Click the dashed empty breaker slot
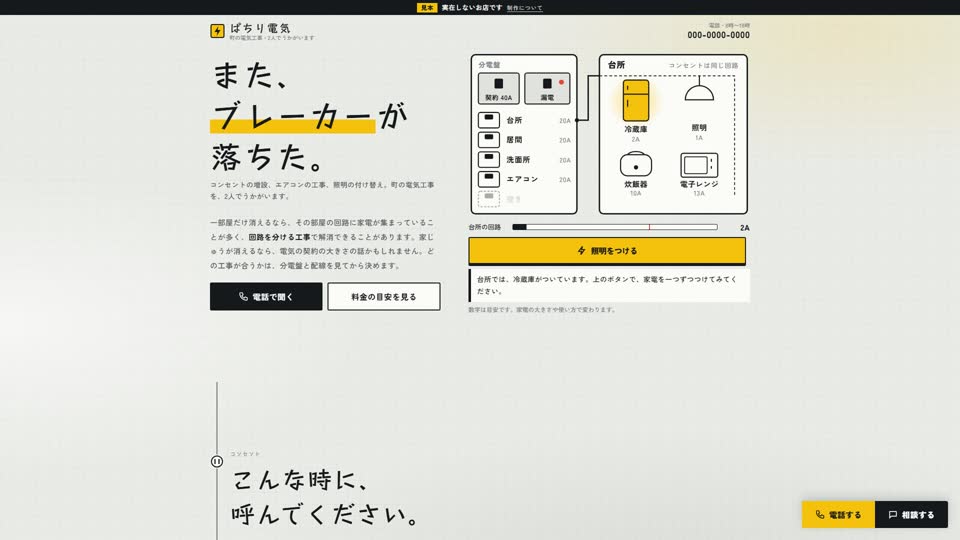Image resolution: width=960 pixels, height=540 pixels. [489, 198]
